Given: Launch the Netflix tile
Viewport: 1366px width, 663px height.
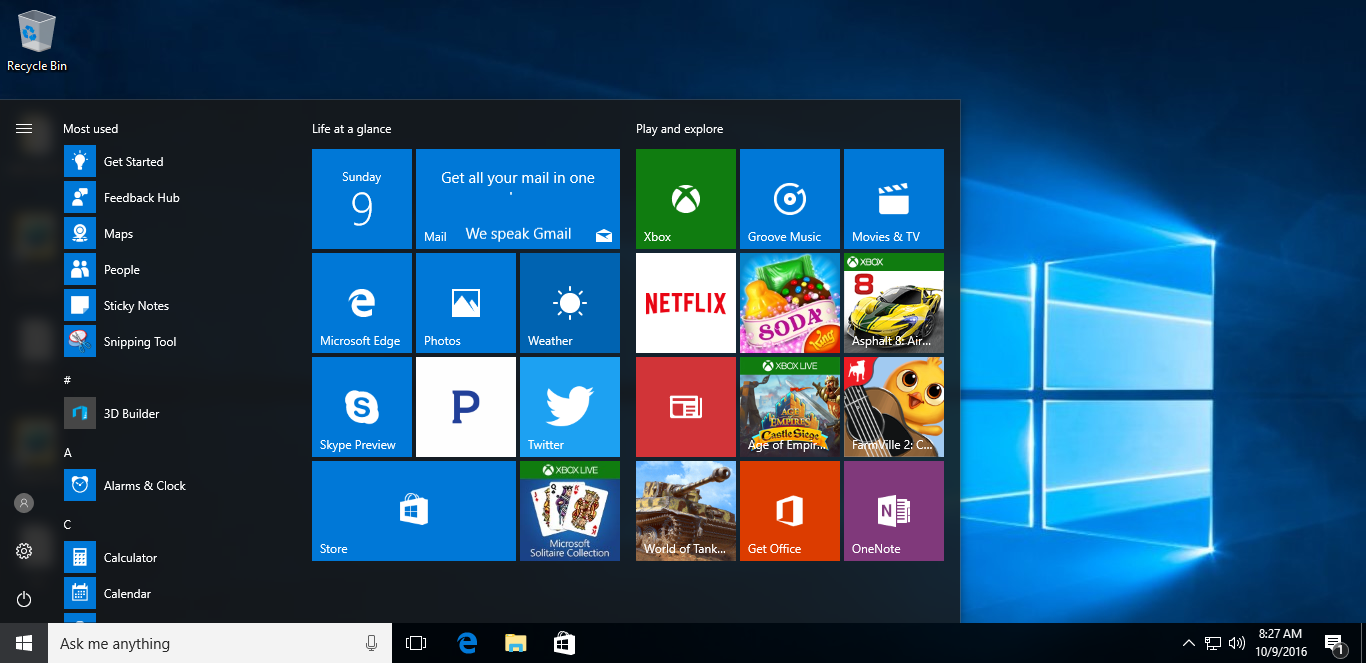Looking at the screenshot, I should click(686, 303).
